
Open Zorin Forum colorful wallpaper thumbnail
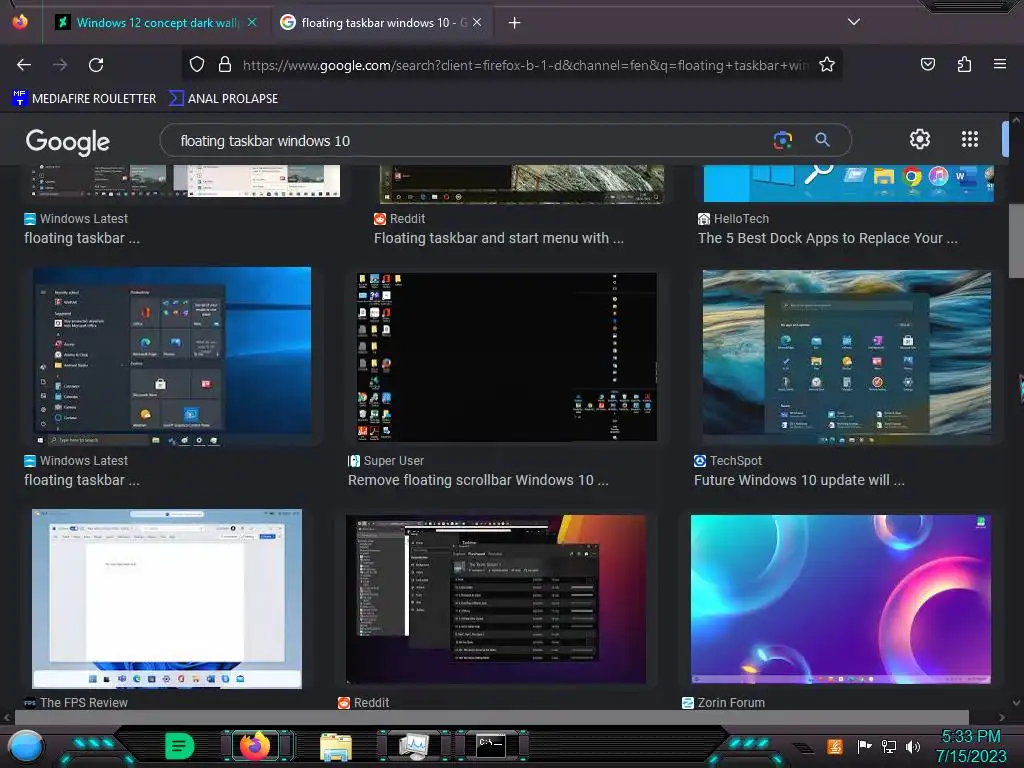(x=840, y=599)
